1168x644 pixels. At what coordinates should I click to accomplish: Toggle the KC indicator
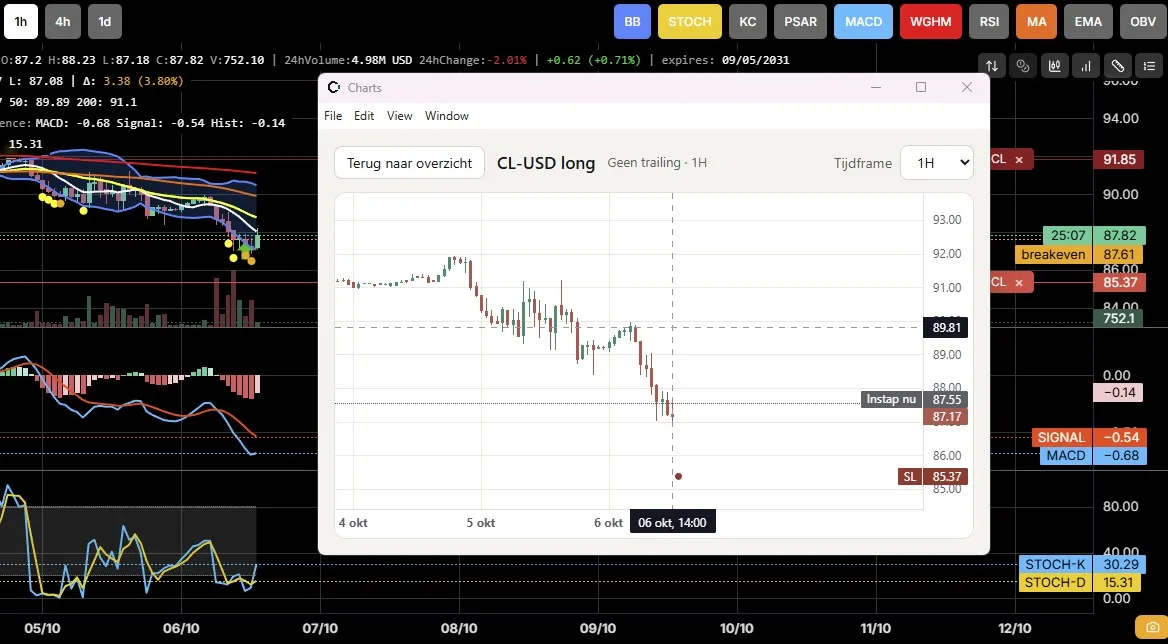click(748, 22)
